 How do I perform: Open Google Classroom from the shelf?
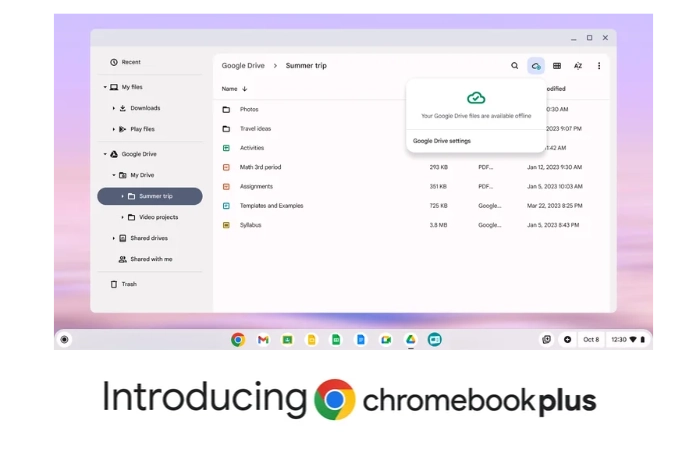[x=287, y=340]
